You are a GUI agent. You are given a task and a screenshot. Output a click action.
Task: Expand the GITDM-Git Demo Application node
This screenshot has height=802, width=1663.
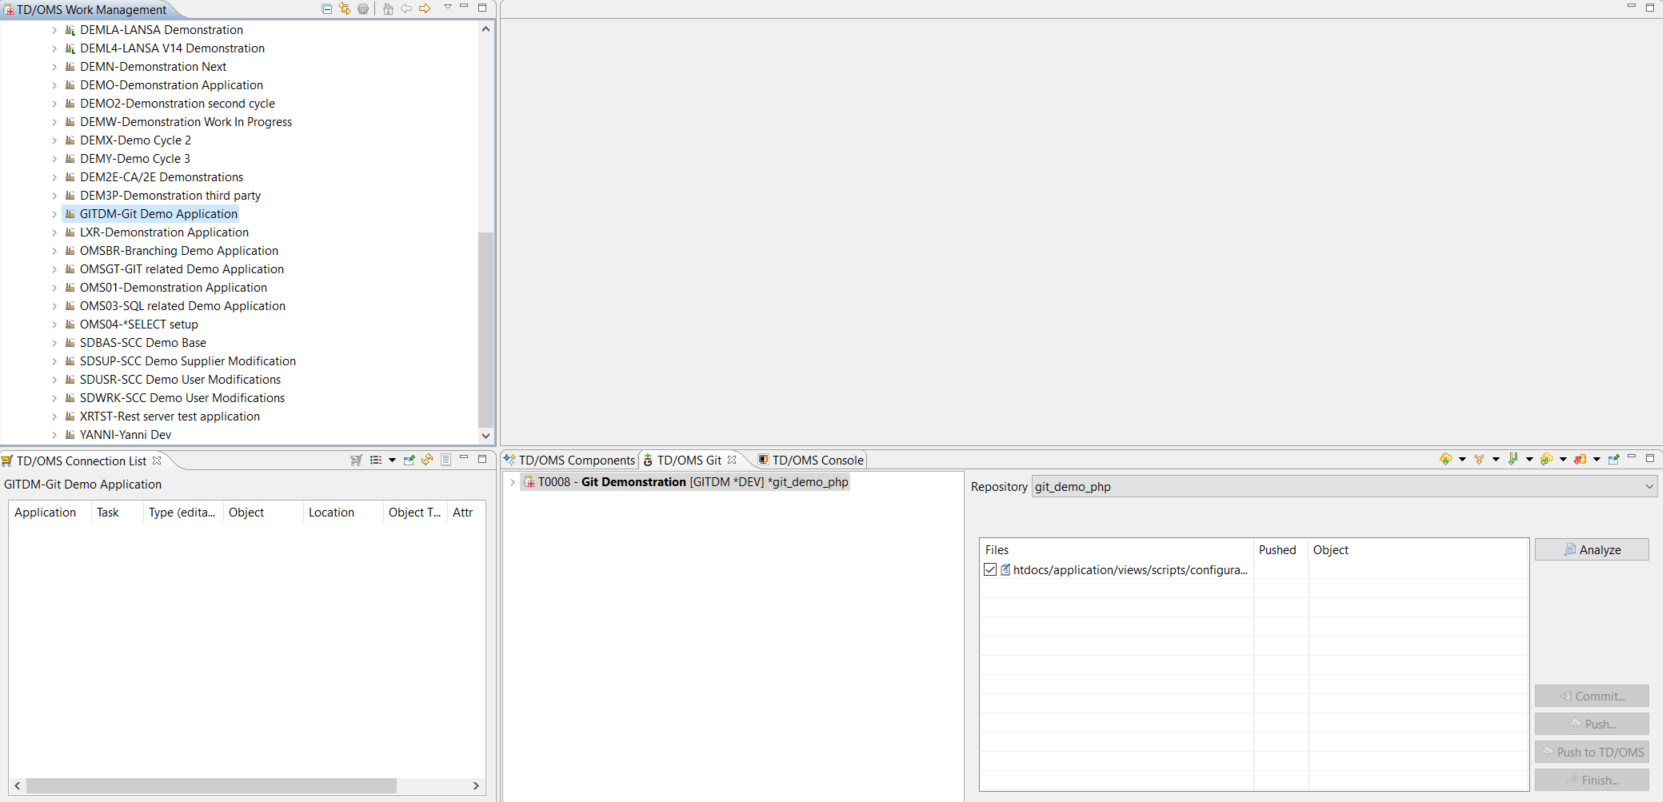54,214
